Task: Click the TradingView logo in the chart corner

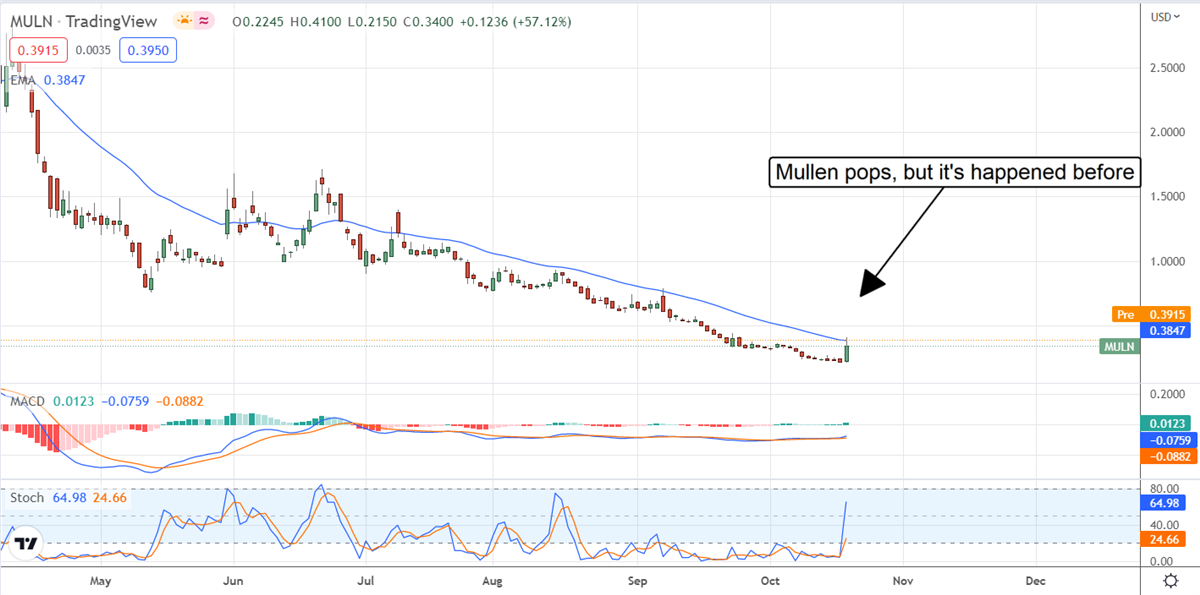Action: pos(25,543)
